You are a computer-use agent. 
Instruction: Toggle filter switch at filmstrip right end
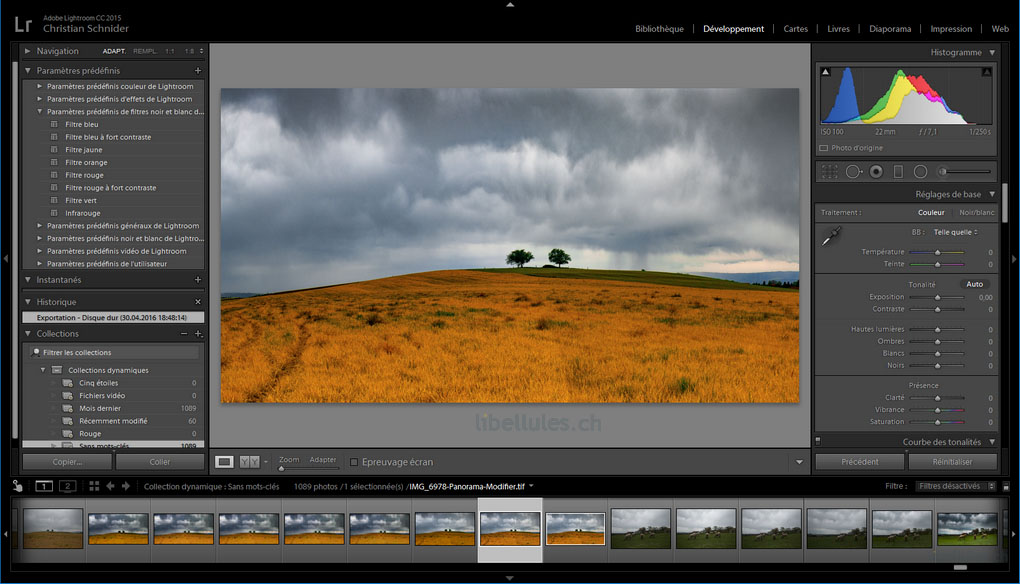coord(1006,486)
